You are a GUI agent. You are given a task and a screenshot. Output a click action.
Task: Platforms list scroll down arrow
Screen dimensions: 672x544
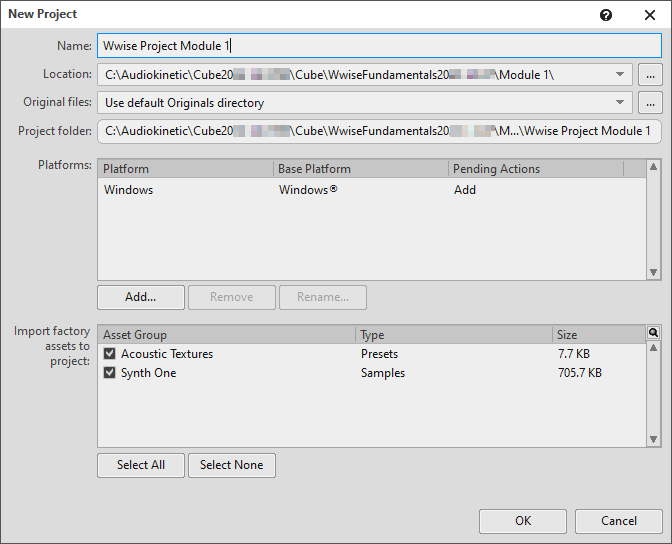(x=653, y=273)
